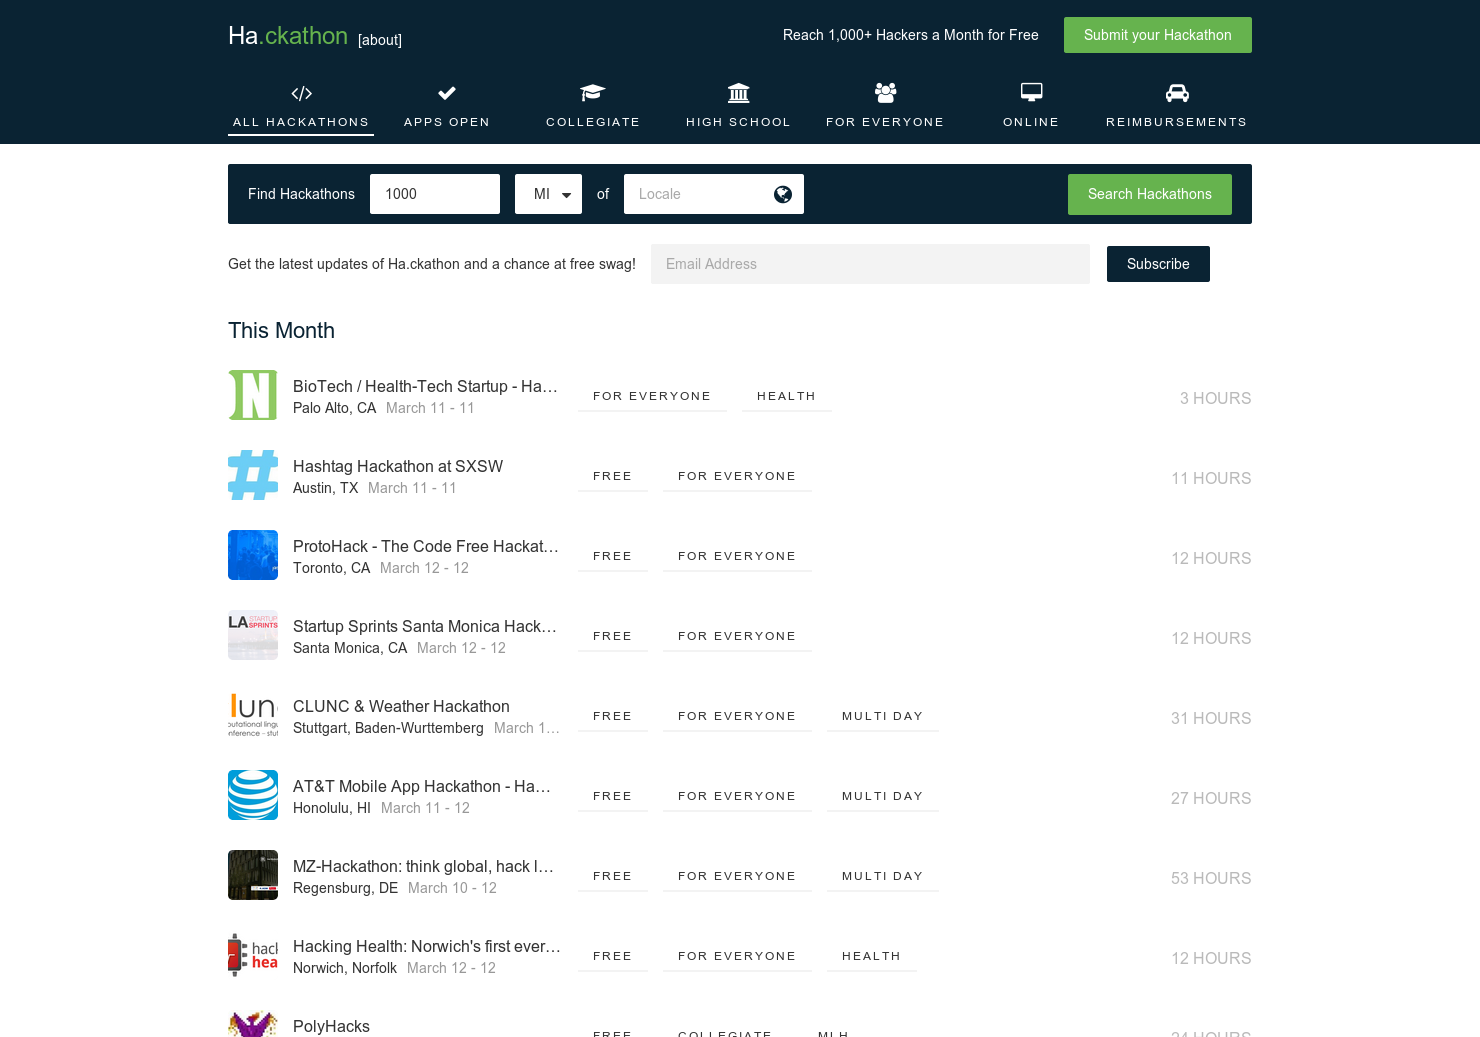Image resolution: width=1480 pixels, height=1037 pixels.
Task: Open Hashtag Hackathon hash logo
Action: [253, 475]
